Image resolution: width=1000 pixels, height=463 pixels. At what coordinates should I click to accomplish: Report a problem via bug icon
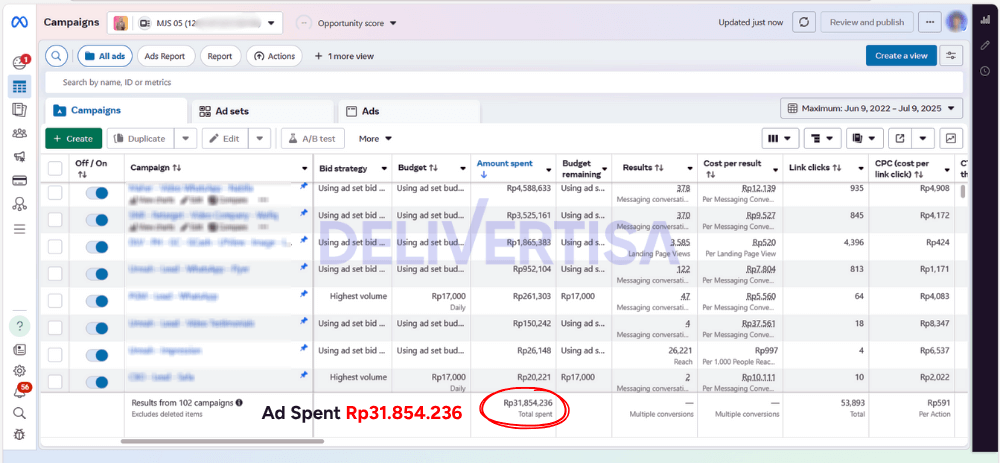(x=19, y=434)
